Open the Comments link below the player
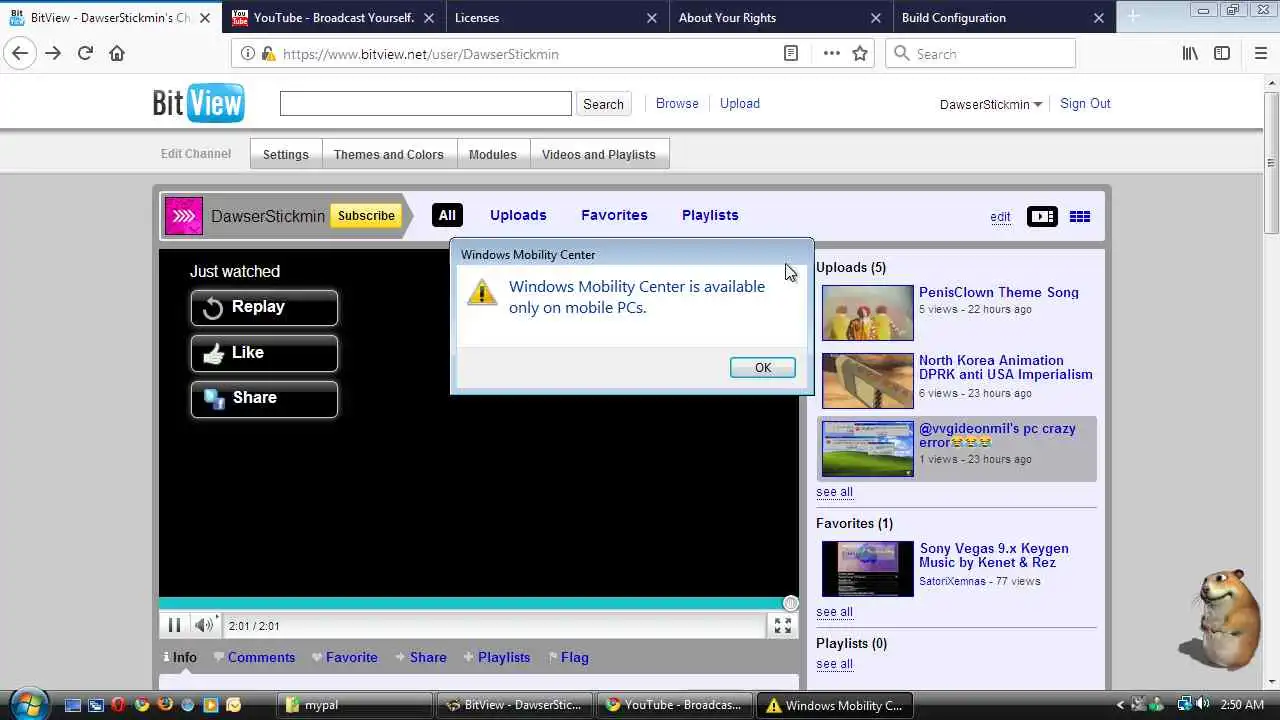This screenshot has height=720, width=1280. (261, 657)
